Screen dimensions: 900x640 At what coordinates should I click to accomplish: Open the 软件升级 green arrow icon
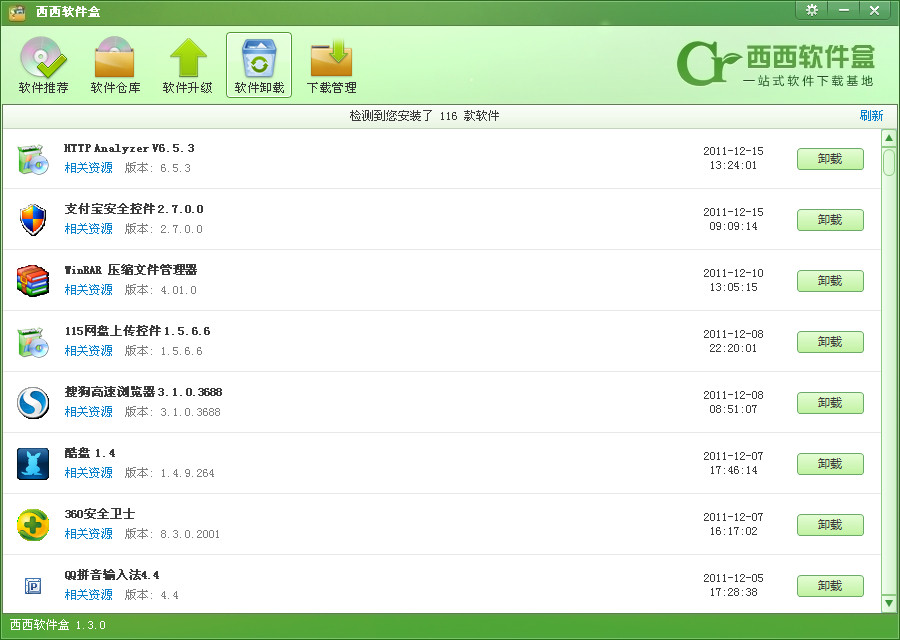pos(188,57)
